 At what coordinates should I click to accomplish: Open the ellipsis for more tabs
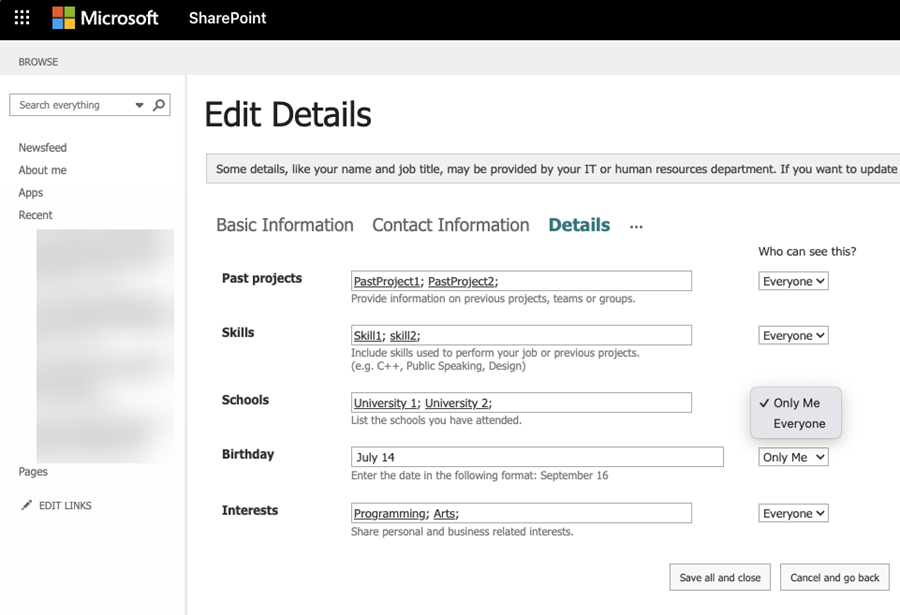coord(636,227)
